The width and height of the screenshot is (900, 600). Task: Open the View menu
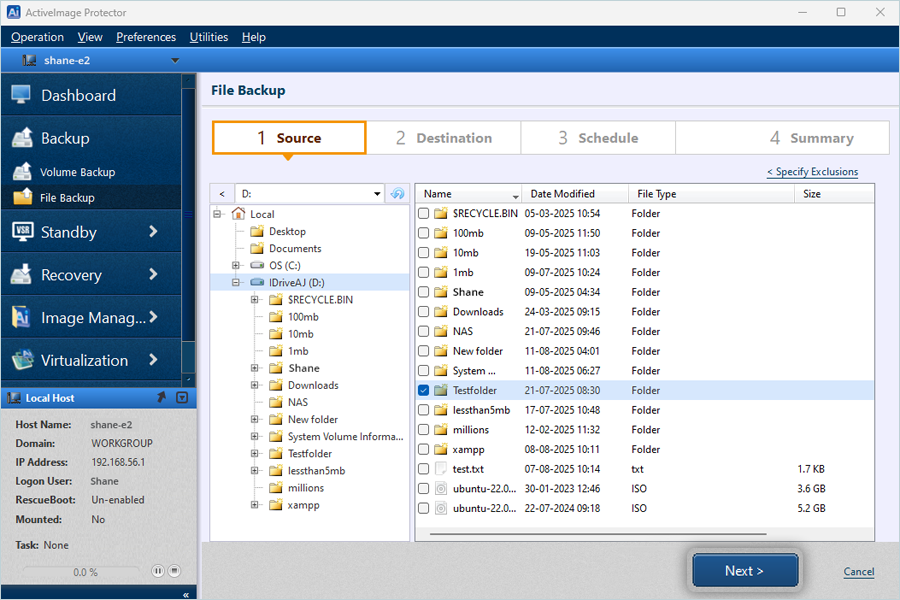(90, 37)
